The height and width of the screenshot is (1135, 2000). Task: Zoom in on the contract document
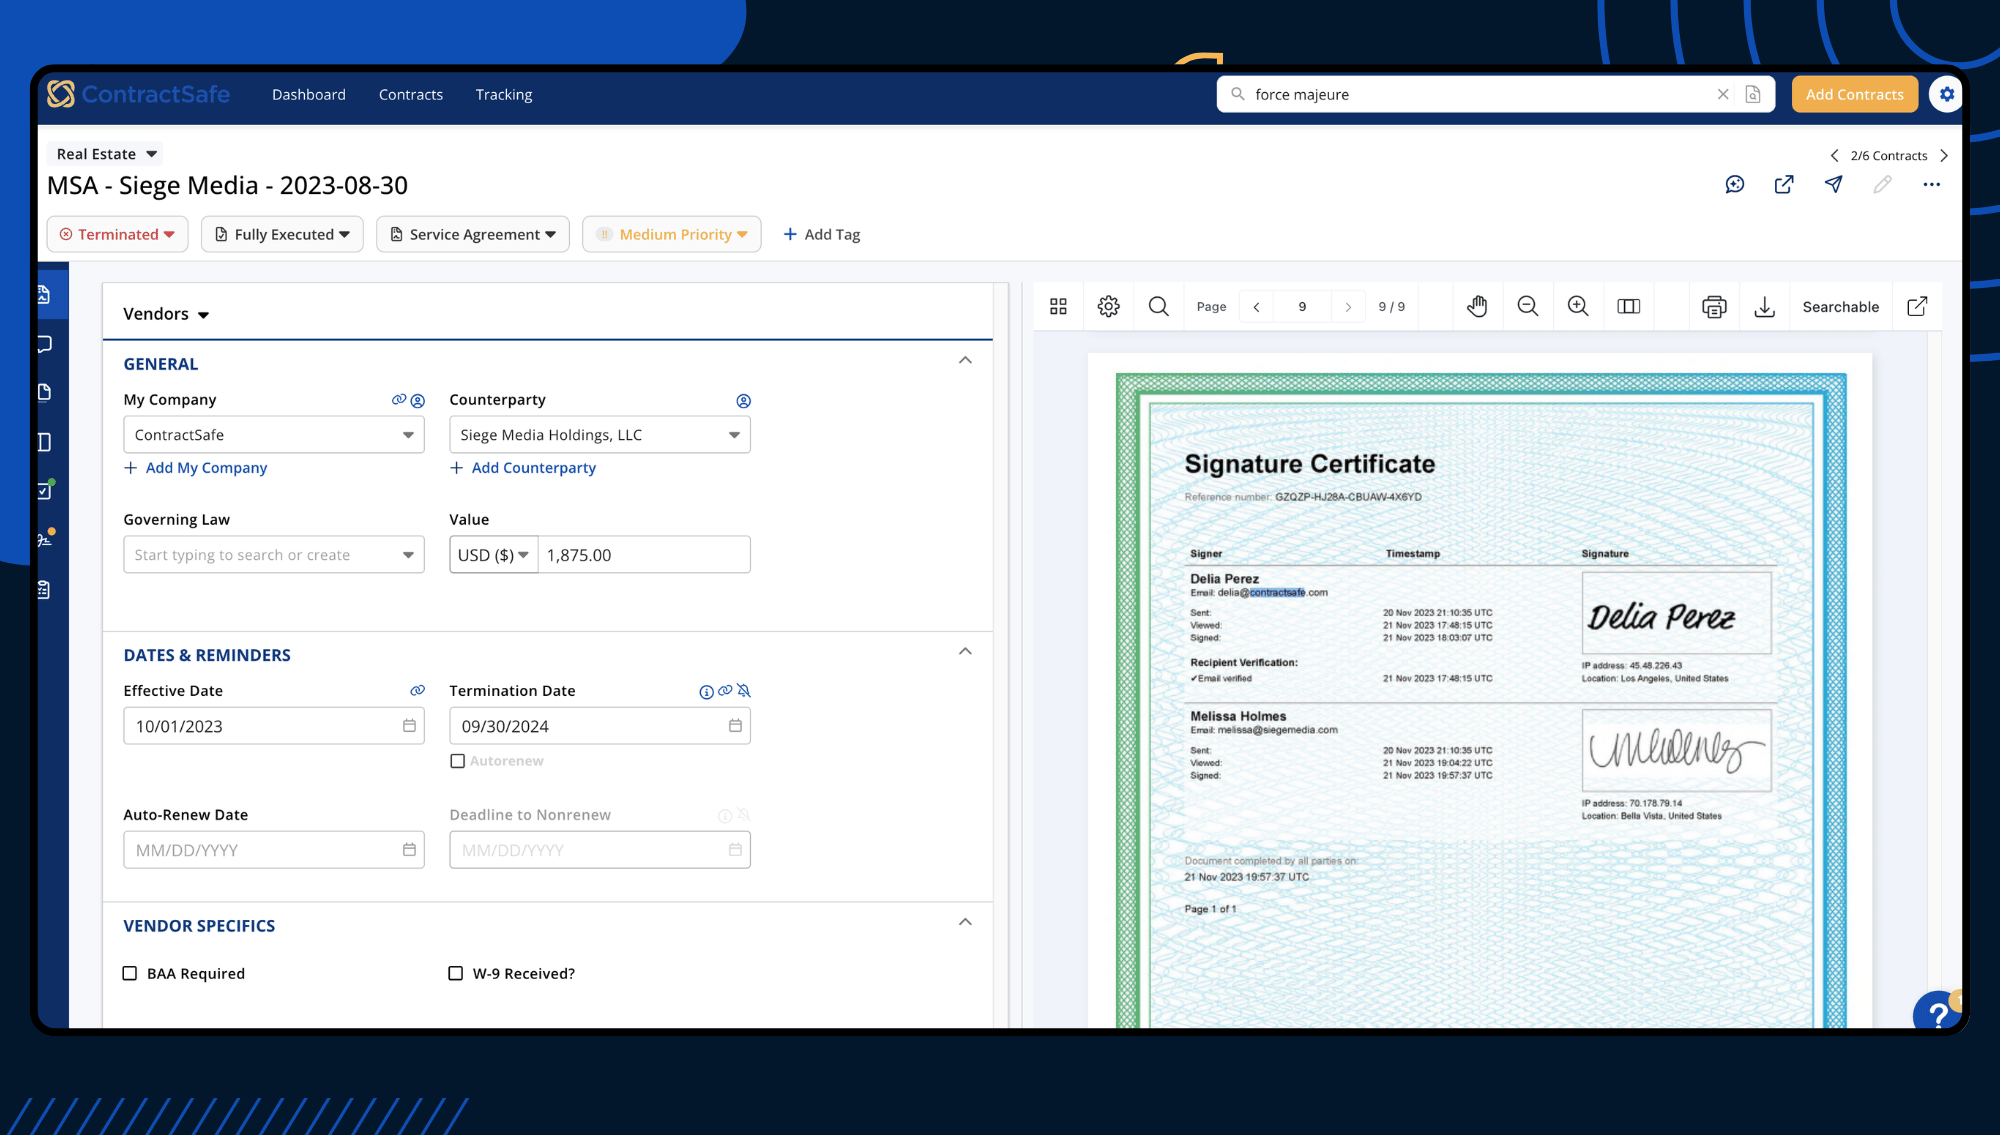pos(1578,306)
